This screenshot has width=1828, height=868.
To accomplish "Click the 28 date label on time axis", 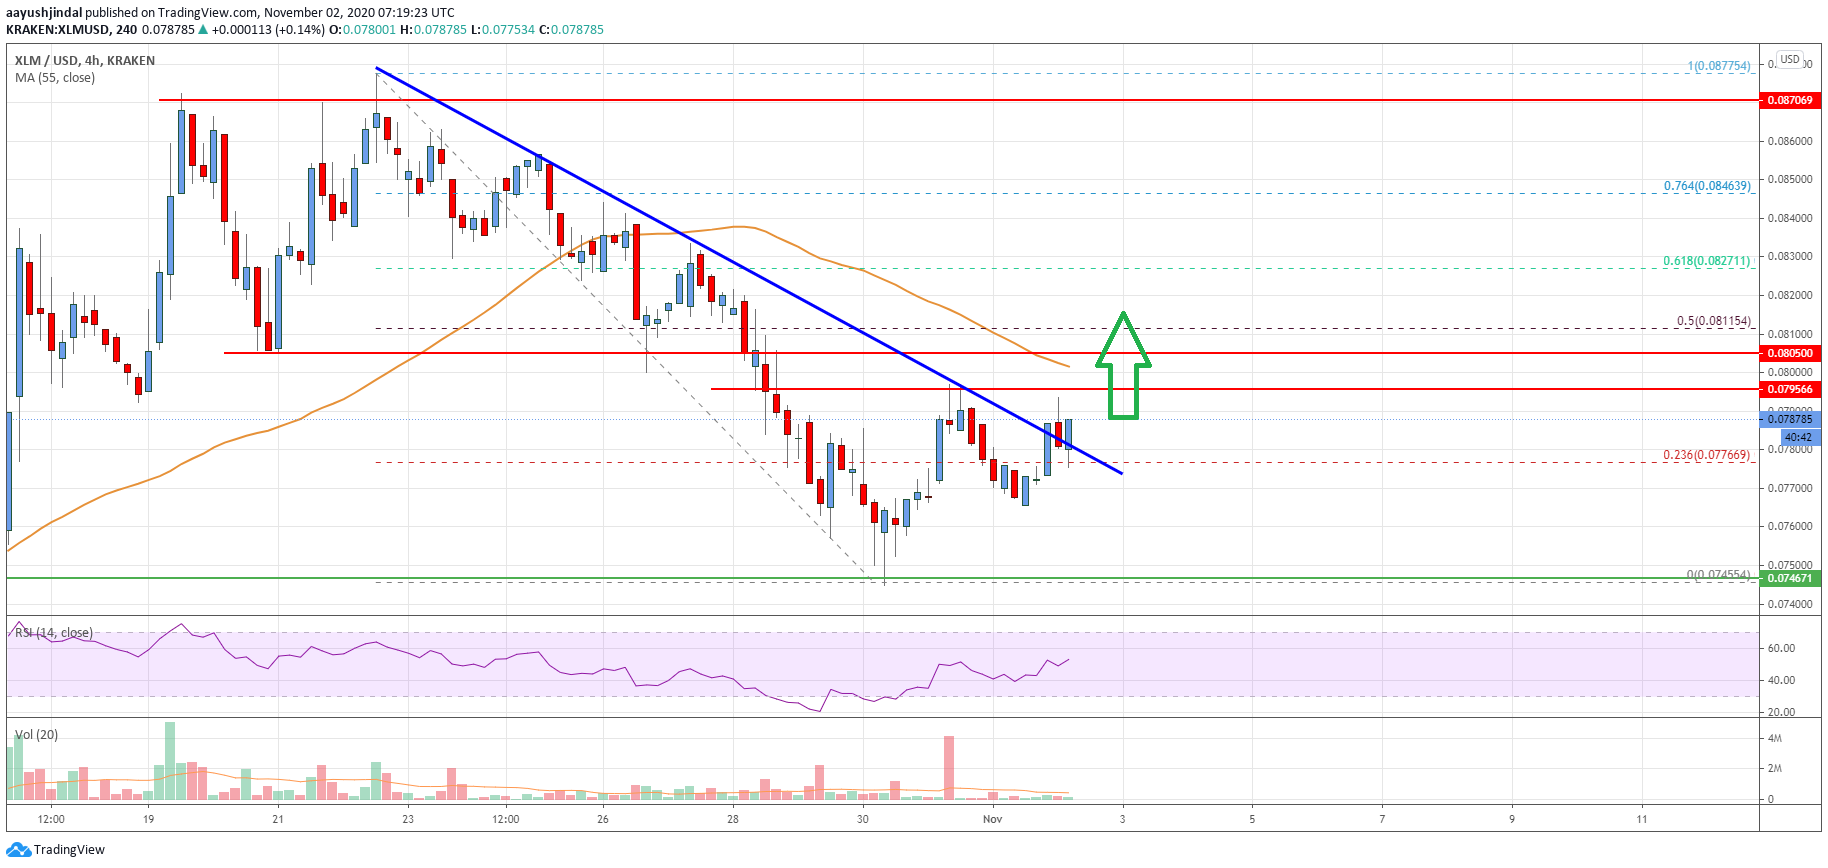I will click(x=733, y=819).
